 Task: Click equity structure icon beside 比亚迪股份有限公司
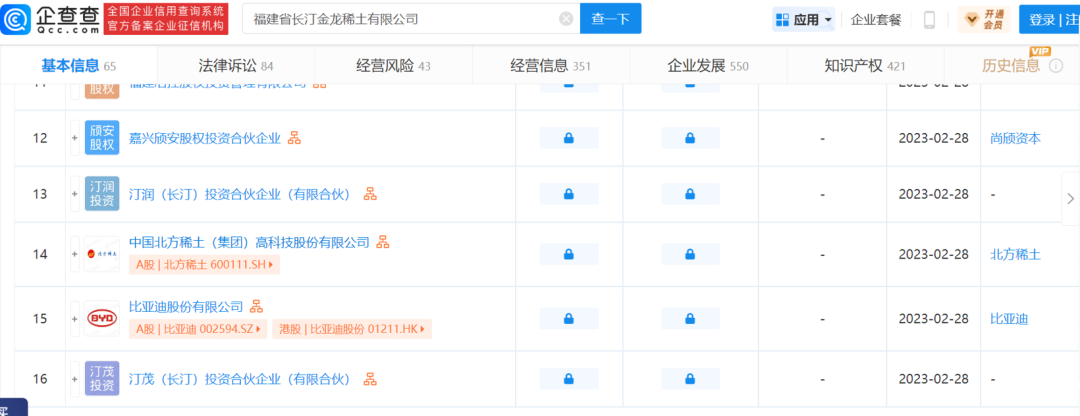click(256, 306)
